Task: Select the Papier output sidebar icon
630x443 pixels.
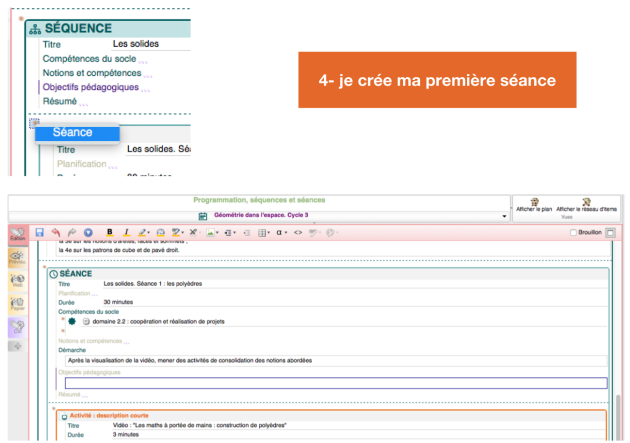Action: pos(17,304)
